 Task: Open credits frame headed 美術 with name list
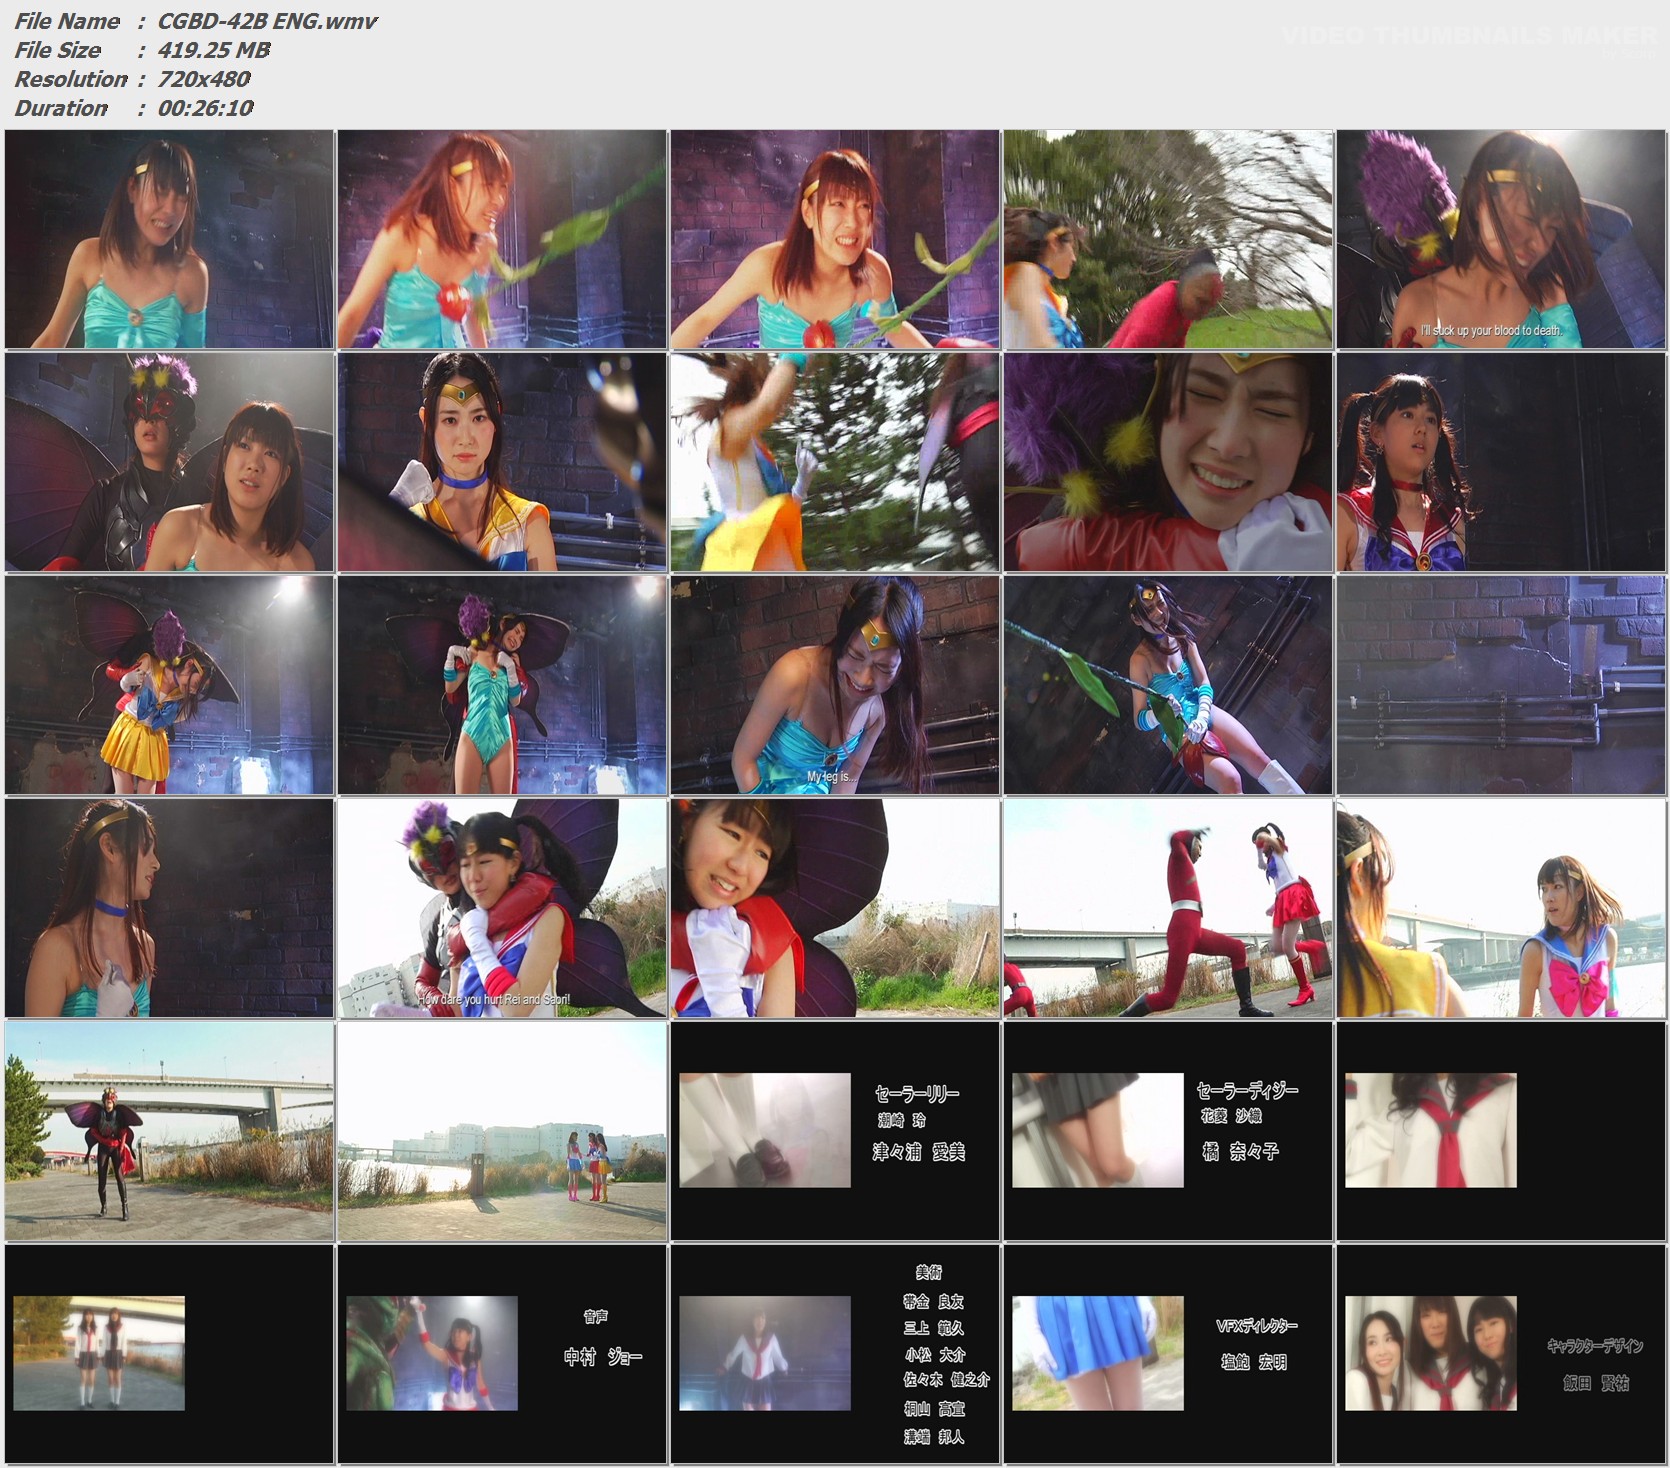[835, 1354]
